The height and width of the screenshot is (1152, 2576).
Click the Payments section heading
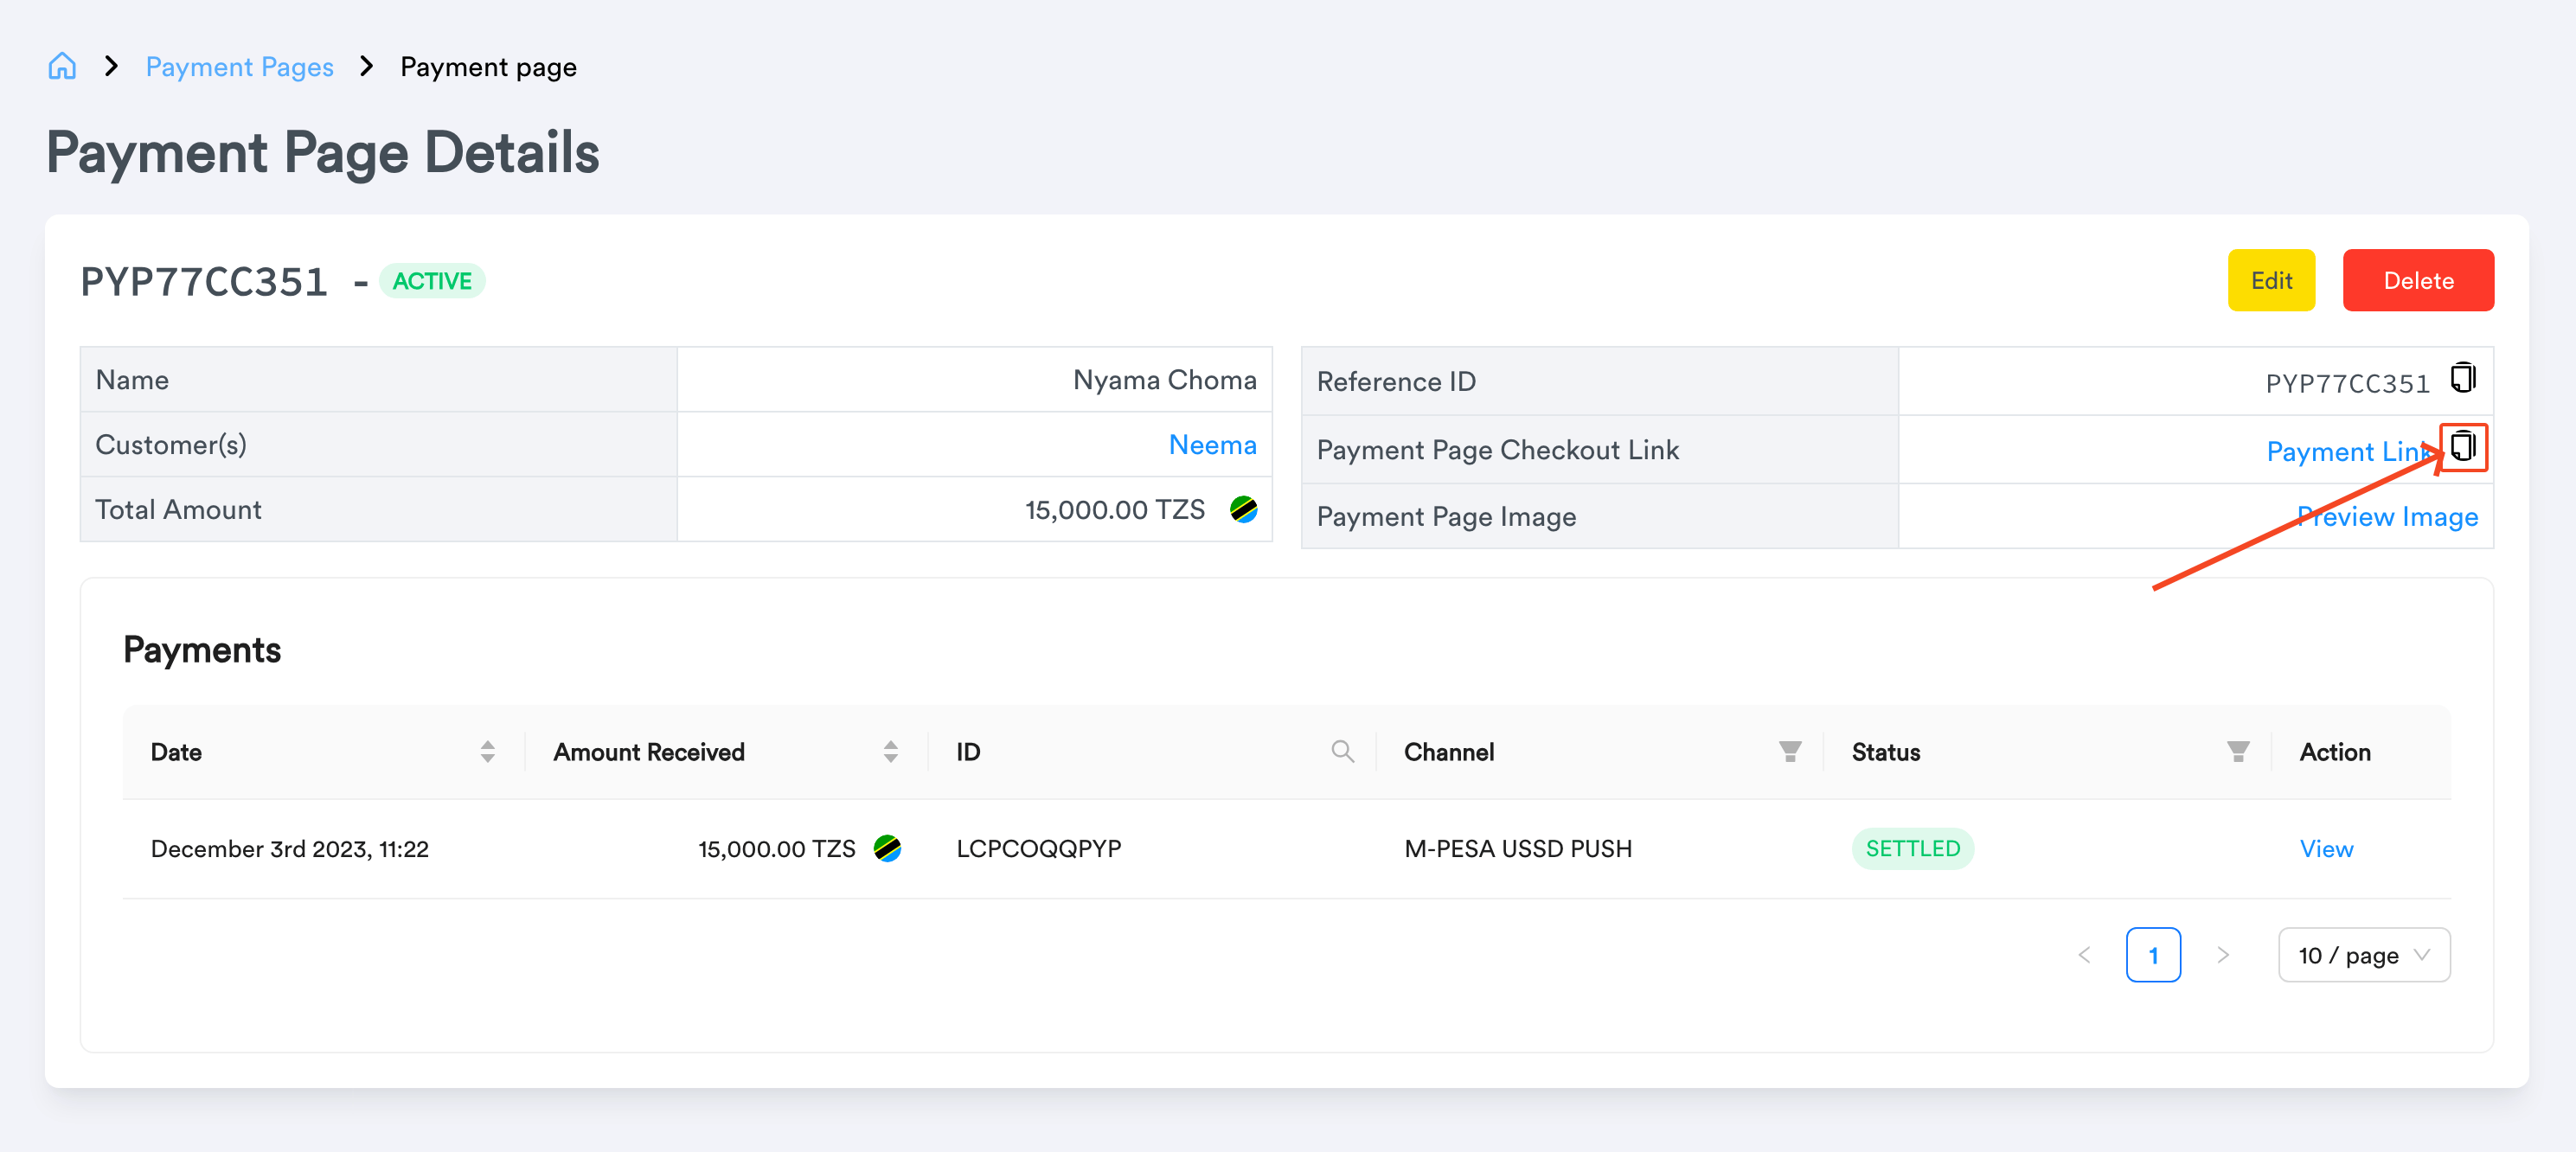point(202,650)
